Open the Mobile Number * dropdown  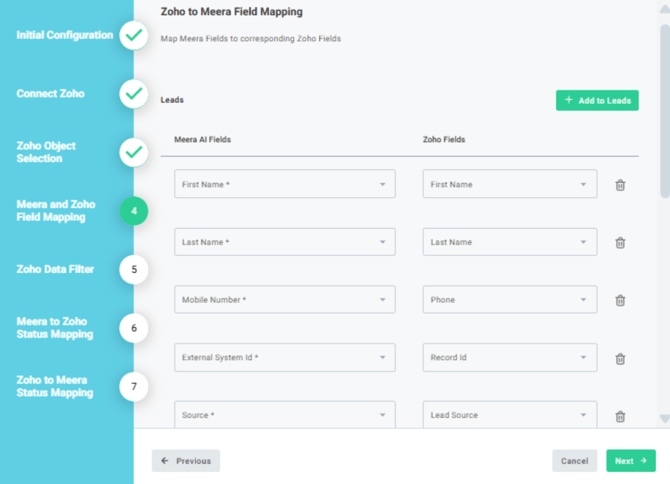click(x=285, y=299)
